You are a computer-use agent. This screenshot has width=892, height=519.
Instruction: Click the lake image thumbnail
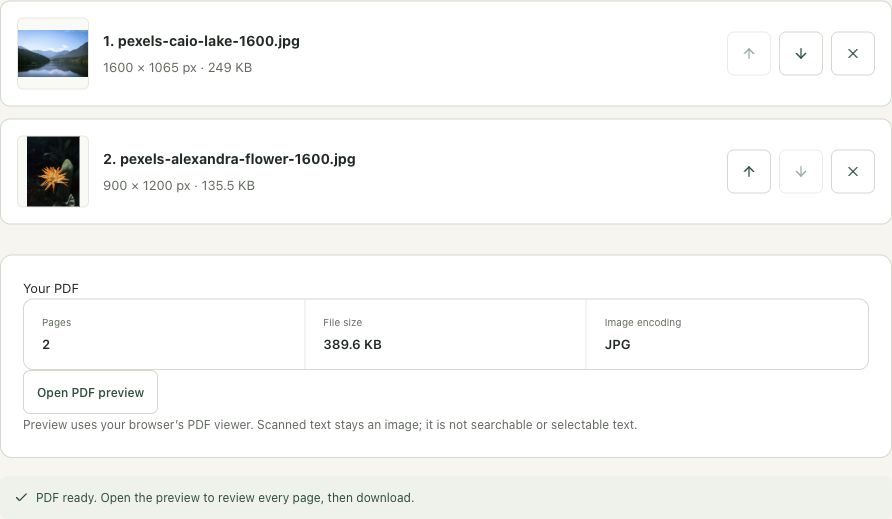point(53,53)
